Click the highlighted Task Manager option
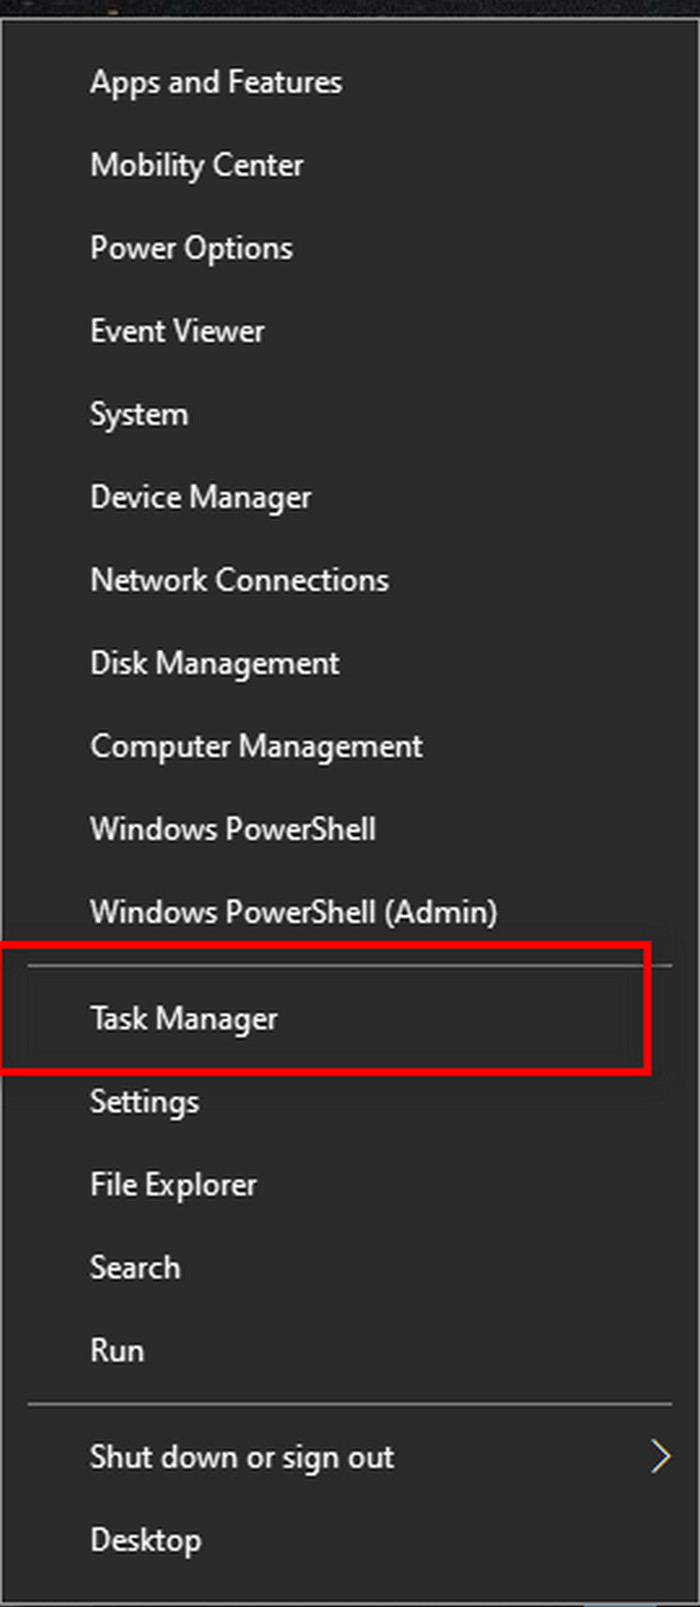Image resolution: width=700 pixels, height=1607 pixels. [184, 1018]
